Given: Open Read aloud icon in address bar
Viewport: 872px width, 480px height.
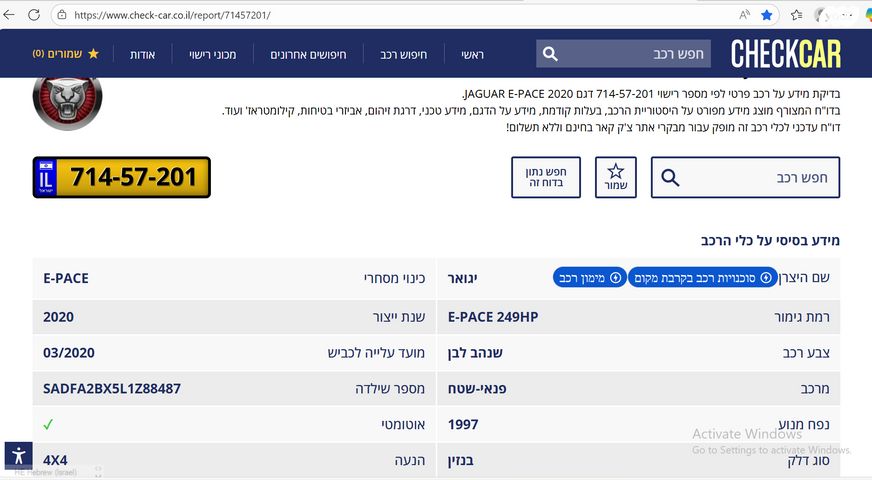Looking at the screenshot, I should click(744, 15).
